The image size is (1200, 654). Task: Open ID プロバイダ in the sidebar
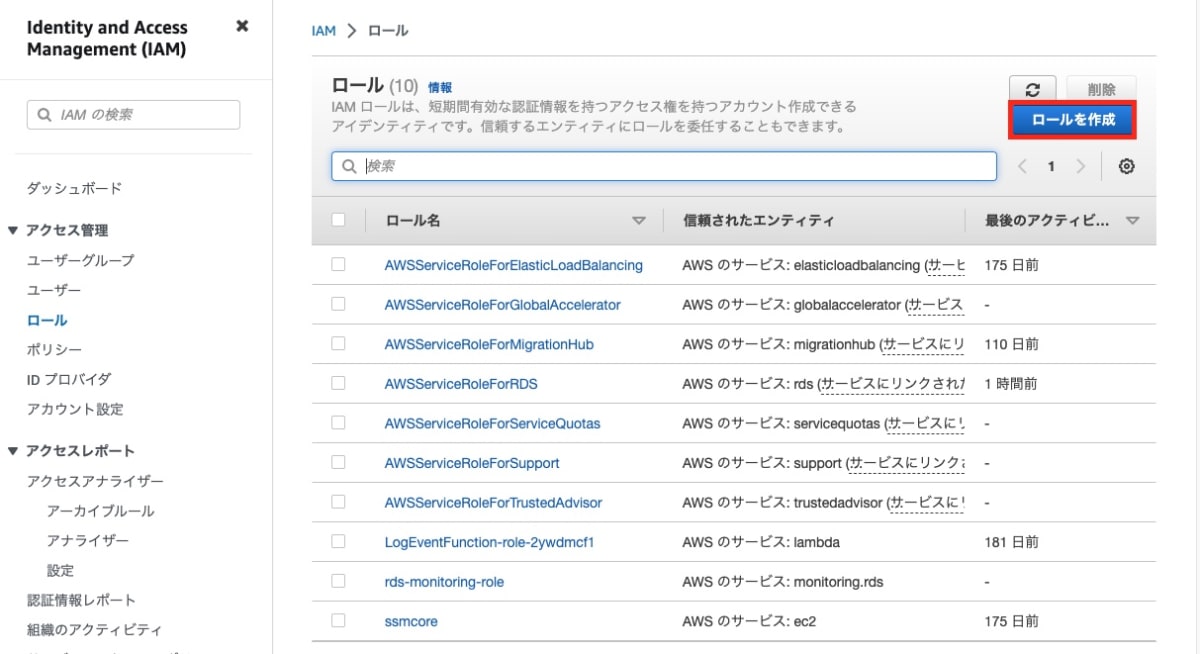tap(69, 379)
